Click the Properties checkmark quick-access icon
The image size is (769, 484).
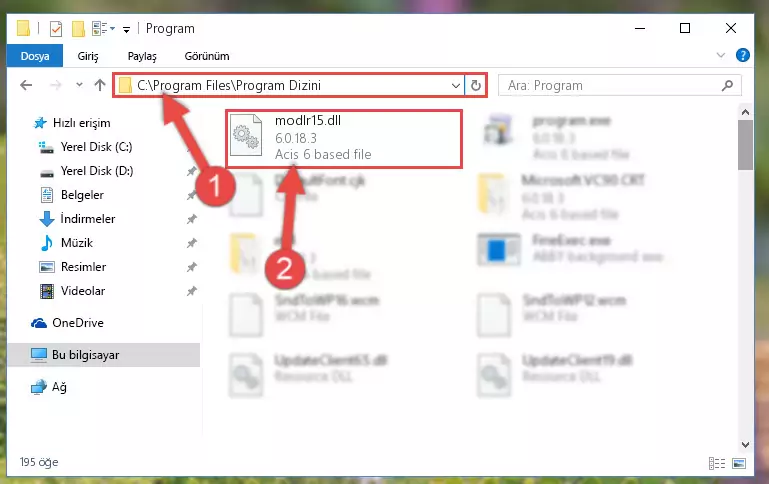point(56,29)
